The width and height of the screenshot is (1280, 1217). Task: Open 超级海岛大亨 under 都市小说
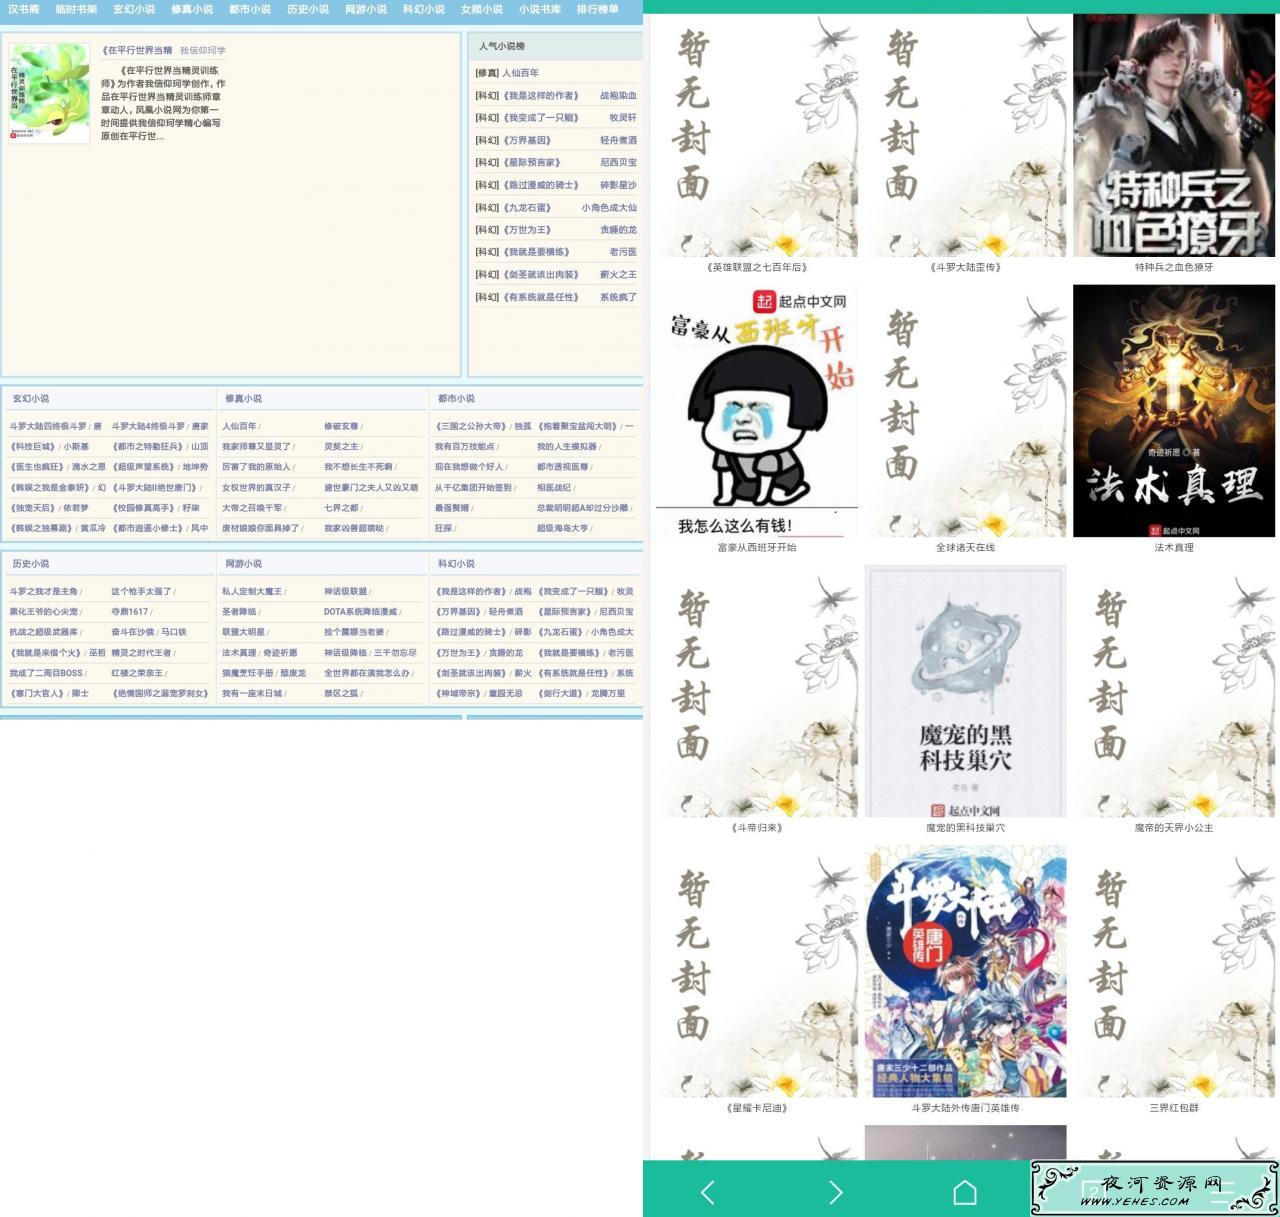562,528
